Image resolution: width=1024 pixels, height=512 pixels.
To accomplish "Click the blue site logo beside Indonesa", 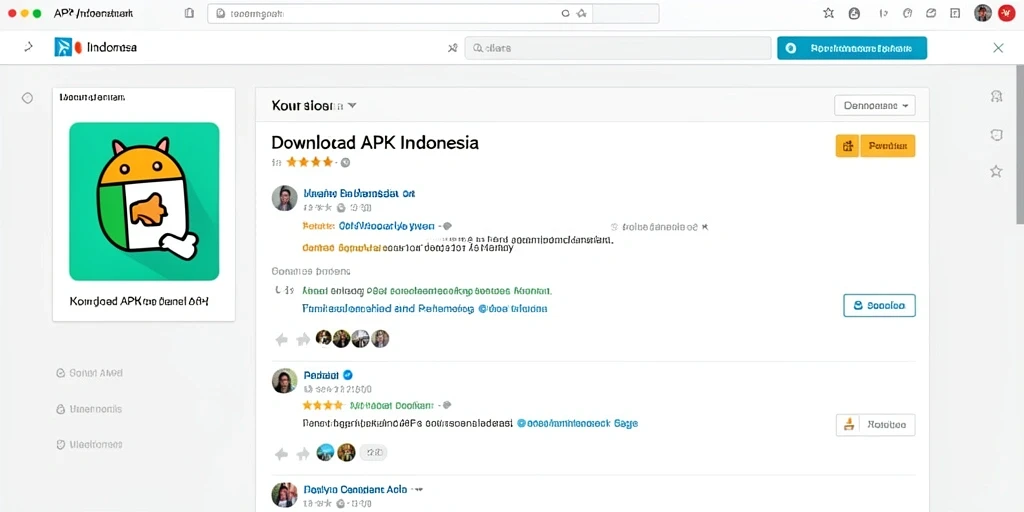I will click(x=63, y=47).
